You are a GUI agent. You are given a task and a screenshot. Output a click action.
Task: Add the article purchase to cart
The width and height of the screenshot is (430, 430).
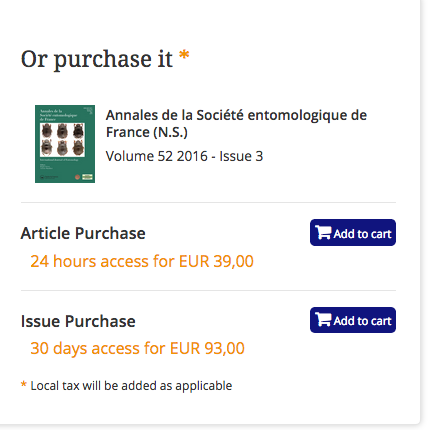[x=353, y=233]
